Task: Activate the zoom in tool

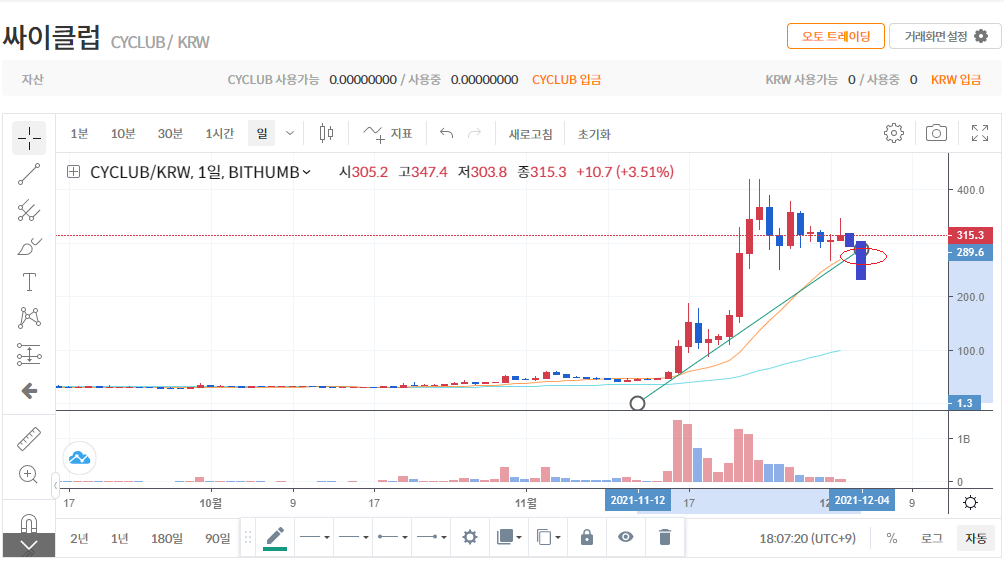Action: [28, 475]
